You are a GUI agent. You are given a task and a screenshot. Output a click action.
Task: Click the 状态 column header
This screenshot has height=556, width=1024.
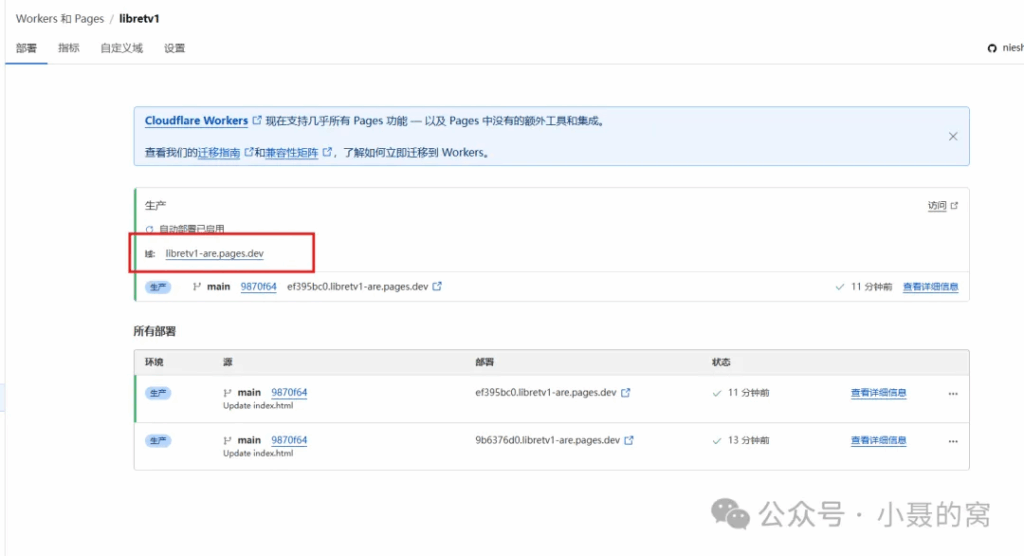(x=721, y=362)
